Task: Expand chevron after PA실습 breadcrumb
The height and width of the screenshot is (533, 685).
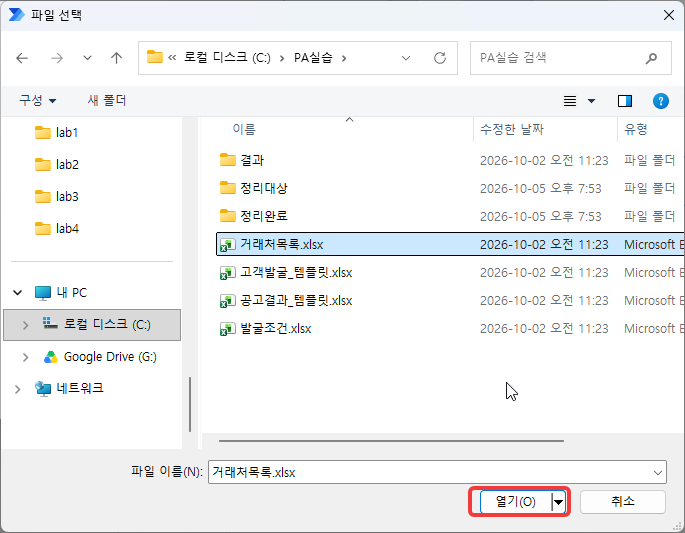Action: tap(344, 58)
